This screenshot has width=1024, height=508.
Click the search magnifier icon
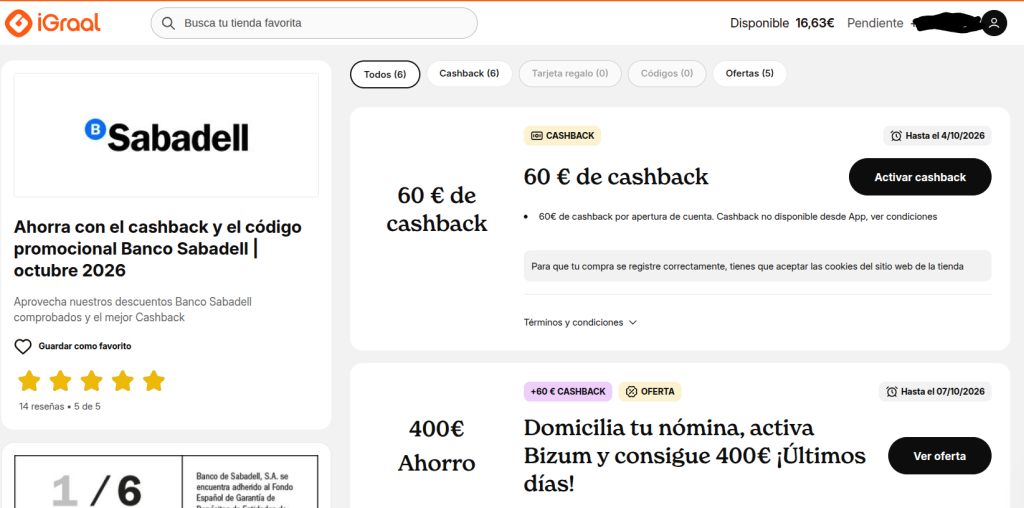[x=168, y=24]
